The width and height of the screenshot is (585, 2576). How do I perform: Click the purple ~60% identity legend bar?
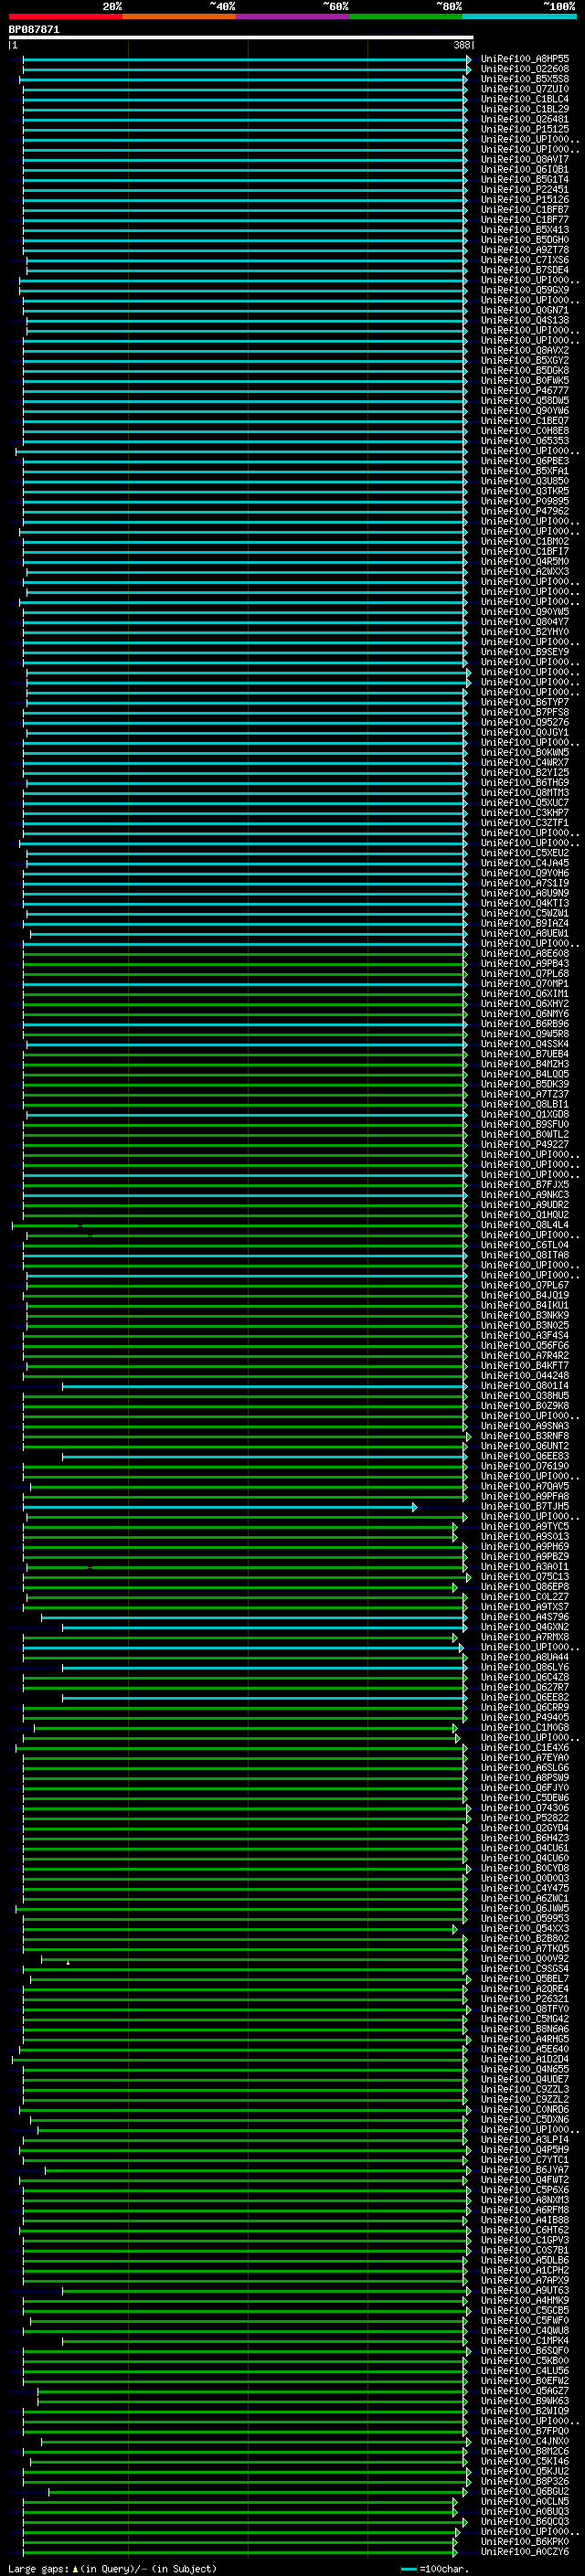(293, 16)
